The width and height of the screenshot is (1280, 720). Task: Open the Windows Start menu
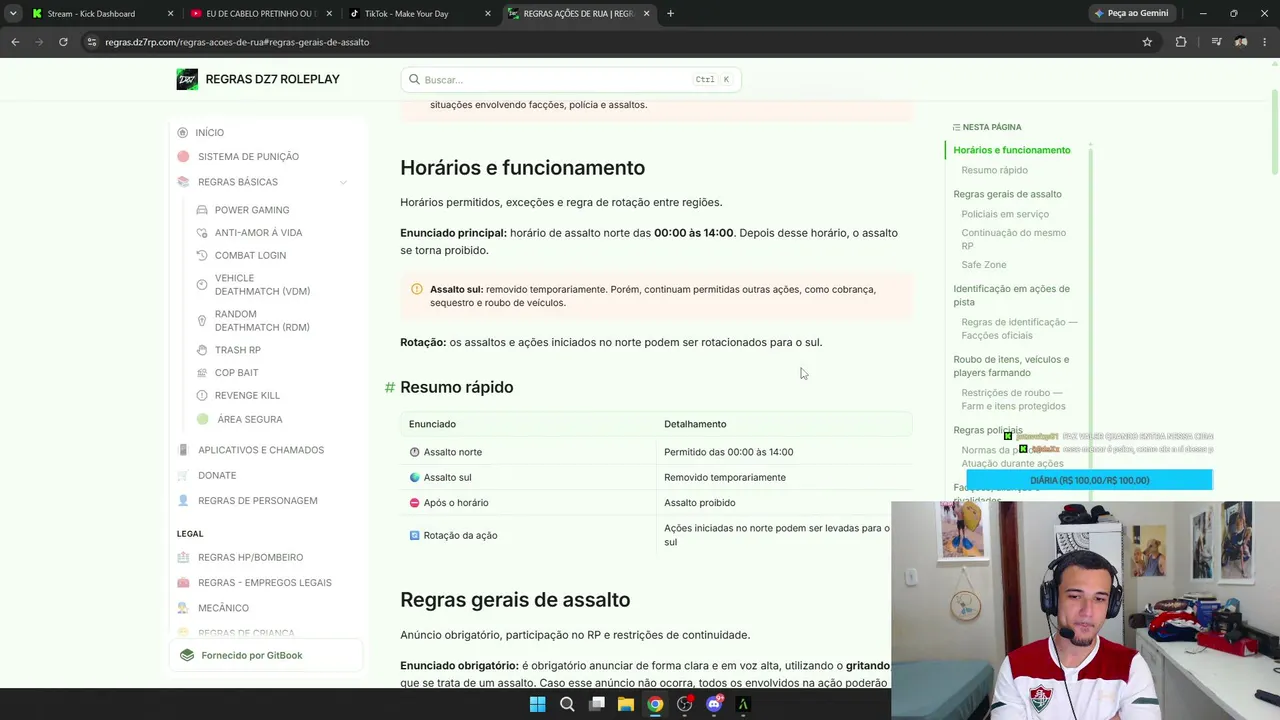537,704
